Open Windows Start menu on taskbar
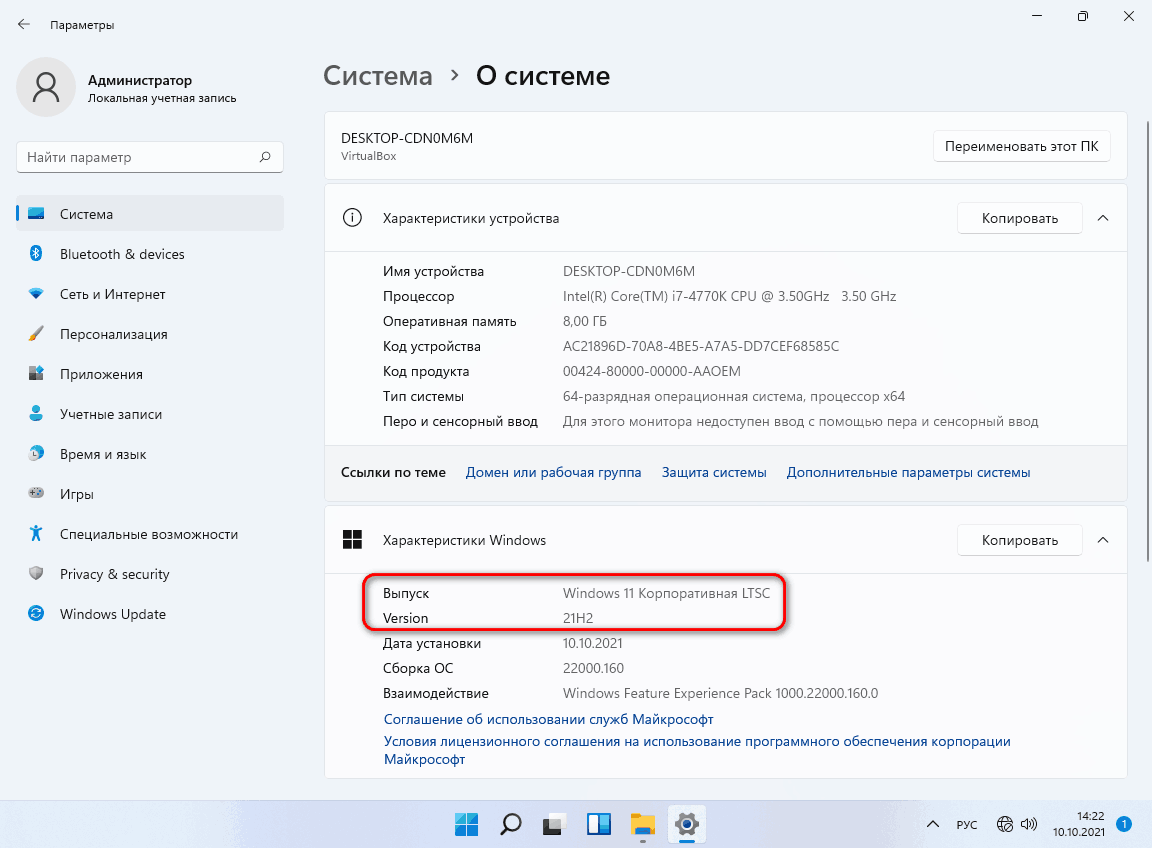The image size is (1152, 848). (x=467, y=824)
